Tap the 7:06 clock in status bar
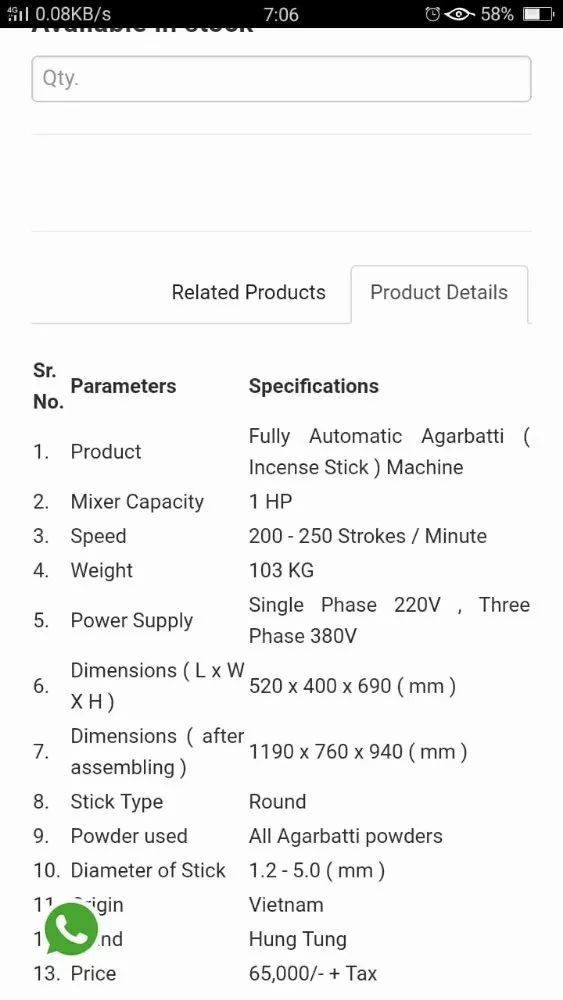The width and height of the screenshot is (563, 1000). pyautogui.click(x=281, y=14)
